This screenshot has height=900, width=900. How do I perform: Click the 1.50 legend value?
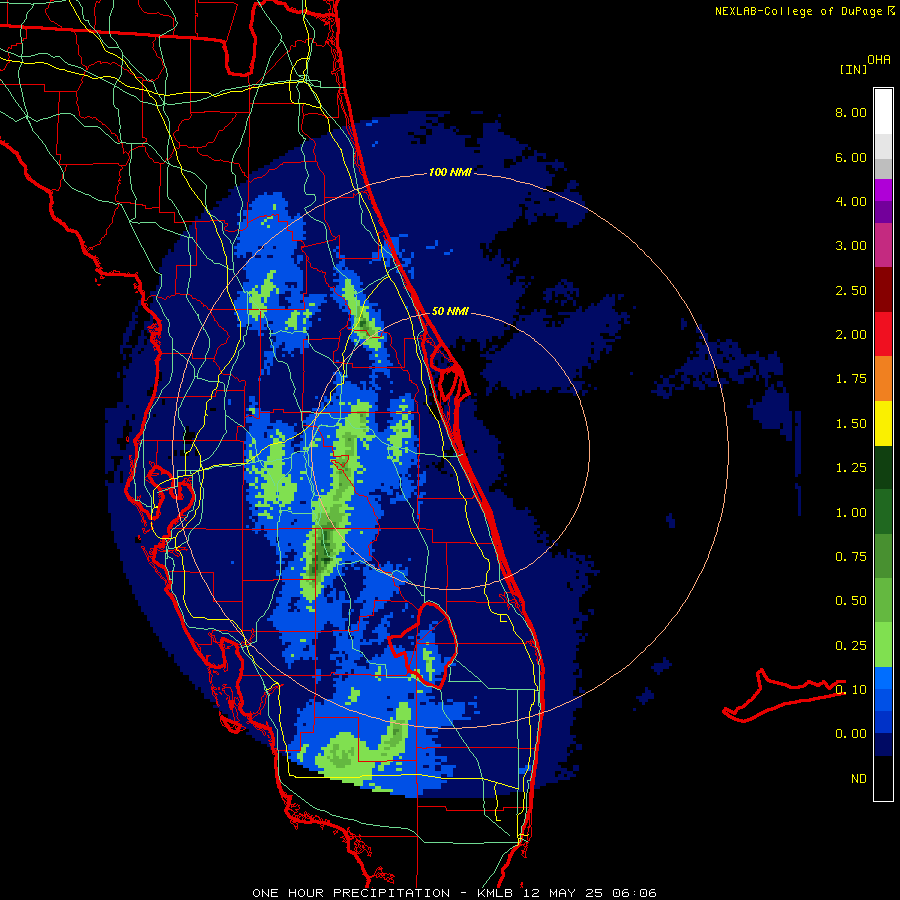pos(851,424)
